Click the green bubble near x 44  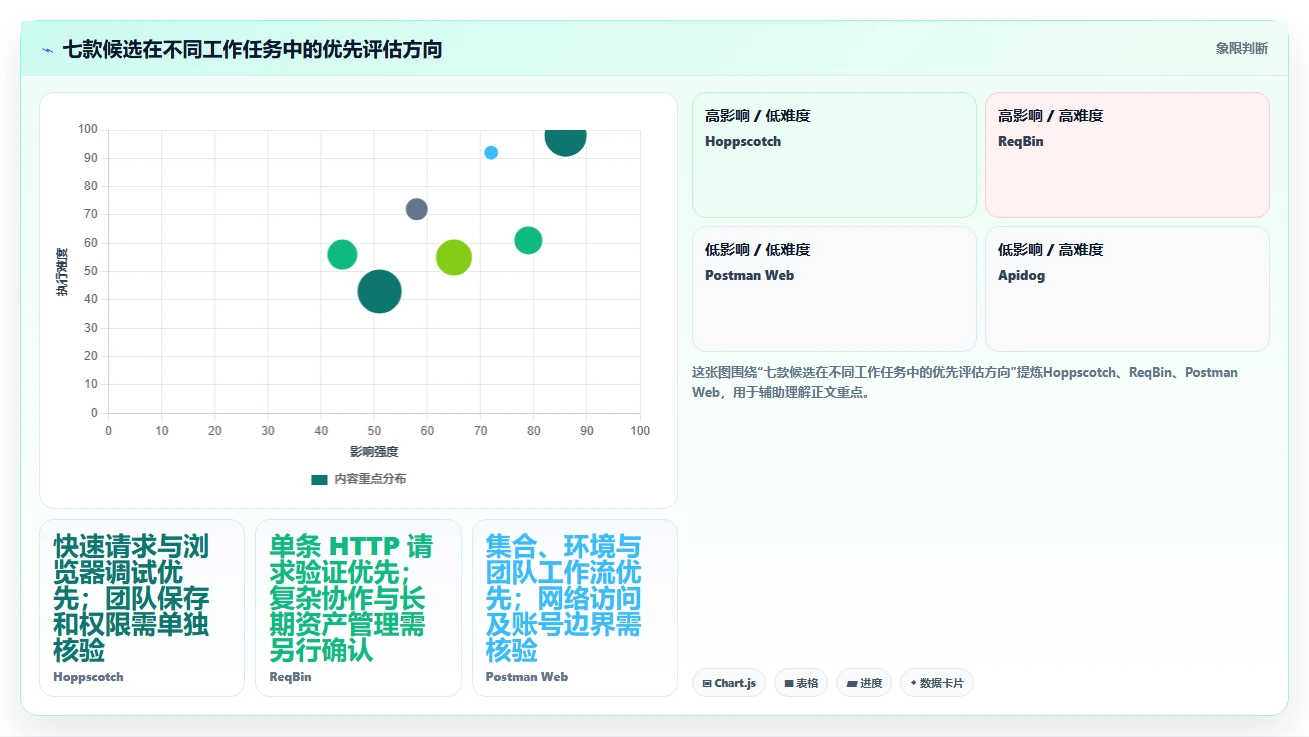pos(342,255)
